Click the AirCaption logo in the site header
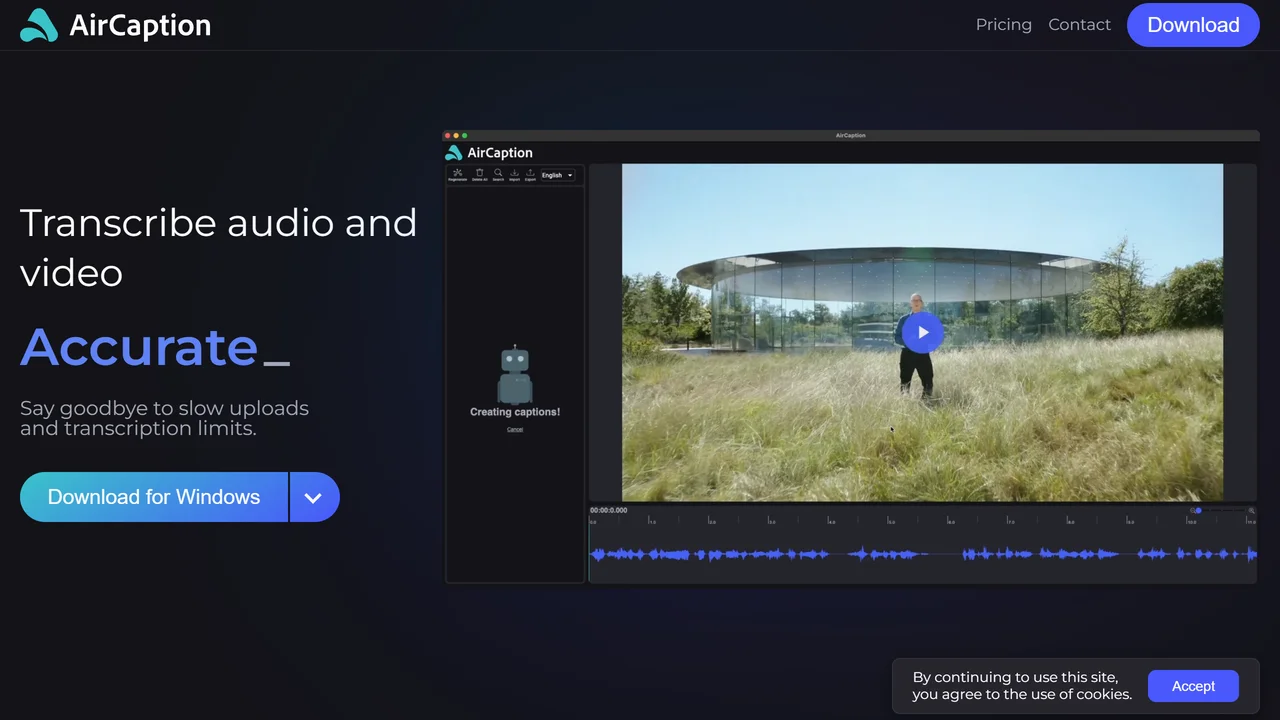This screenshot has width=1280, height=720. point(115,25)
